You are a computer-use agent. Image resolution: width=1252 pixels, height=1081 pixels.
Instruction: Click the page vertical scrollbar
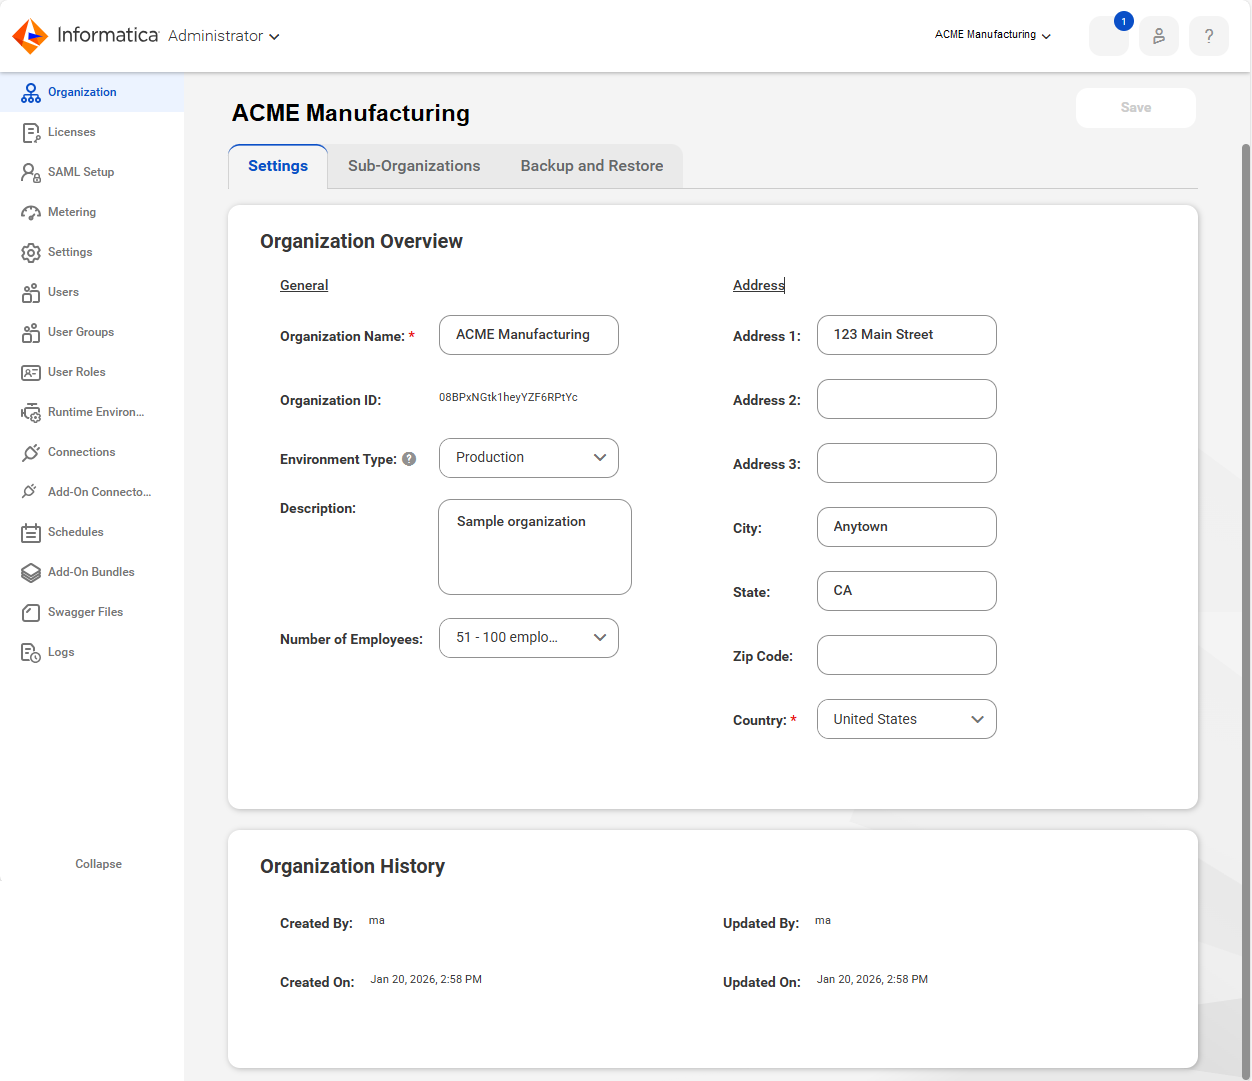point(1246,610)
